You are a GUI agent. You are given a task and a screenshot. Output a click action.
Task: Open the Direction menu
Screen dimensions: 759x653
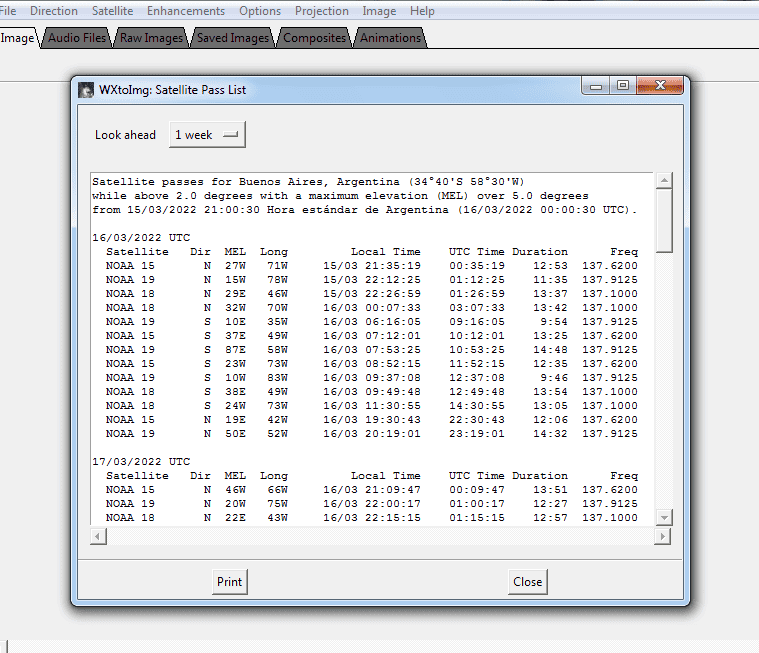(54, 11)
